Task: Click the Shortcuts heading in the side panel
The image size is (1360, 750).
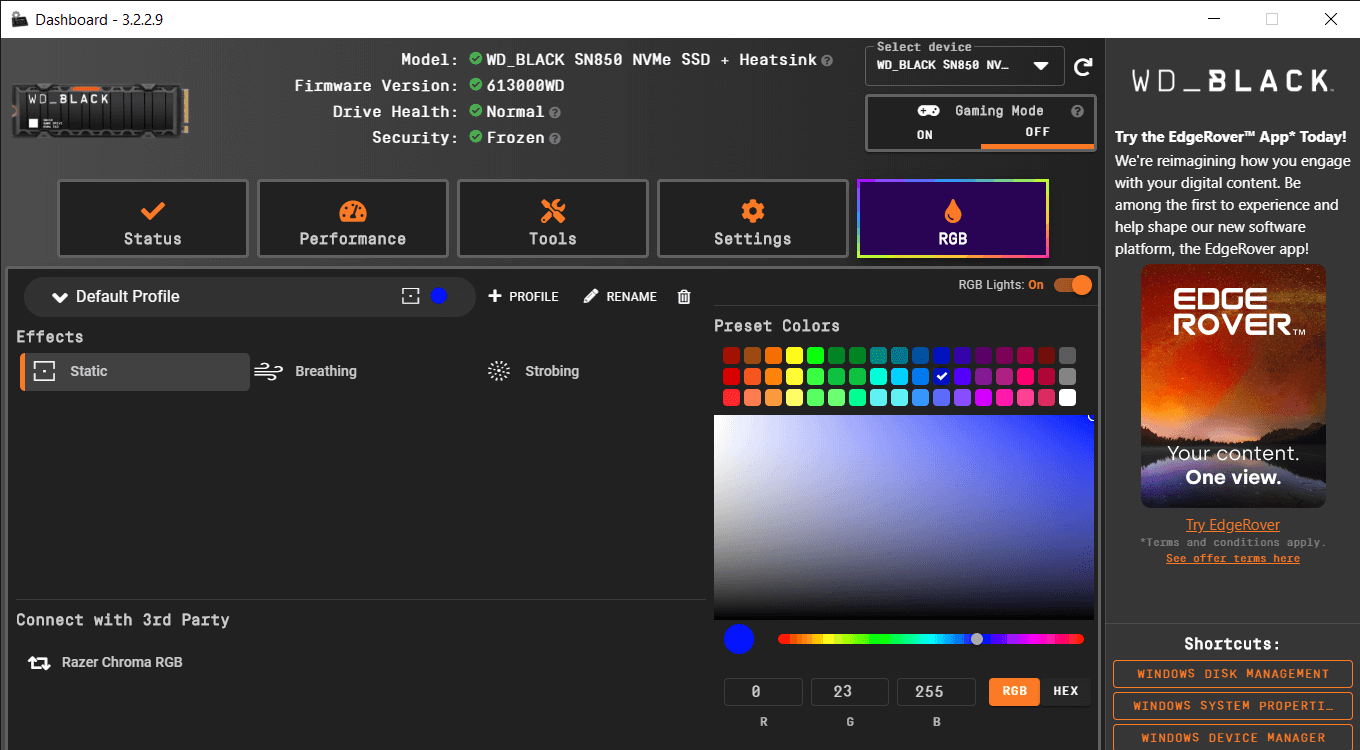Action: 1232,644
